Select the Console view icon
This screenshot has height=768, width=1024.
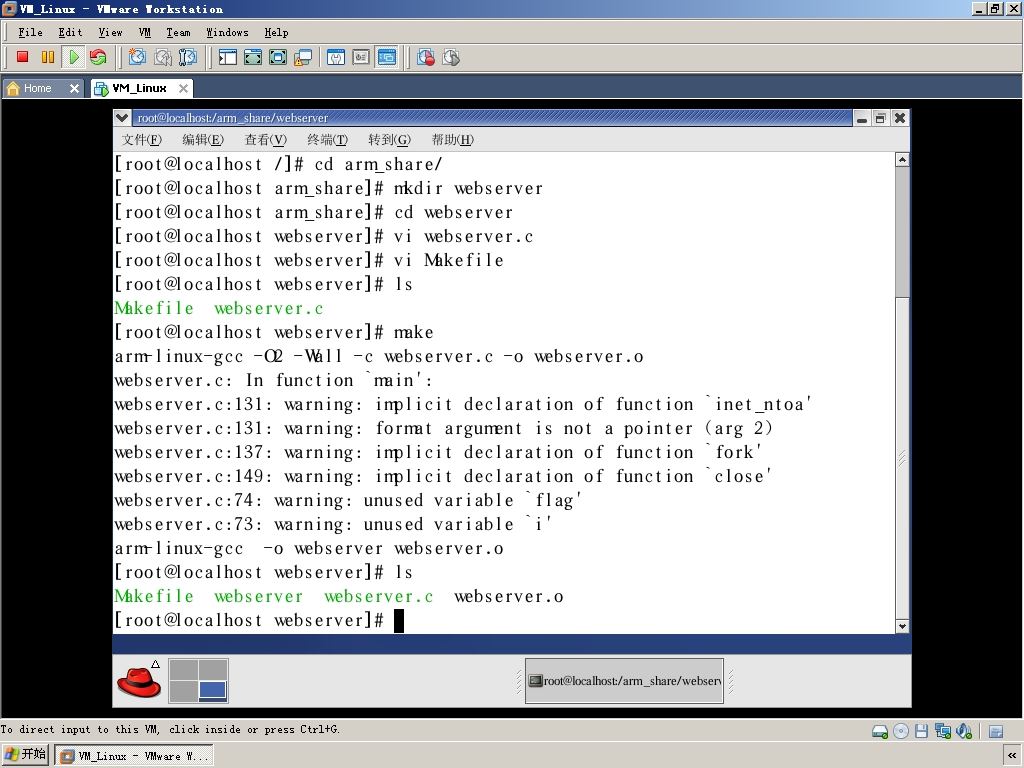(387, 57)
